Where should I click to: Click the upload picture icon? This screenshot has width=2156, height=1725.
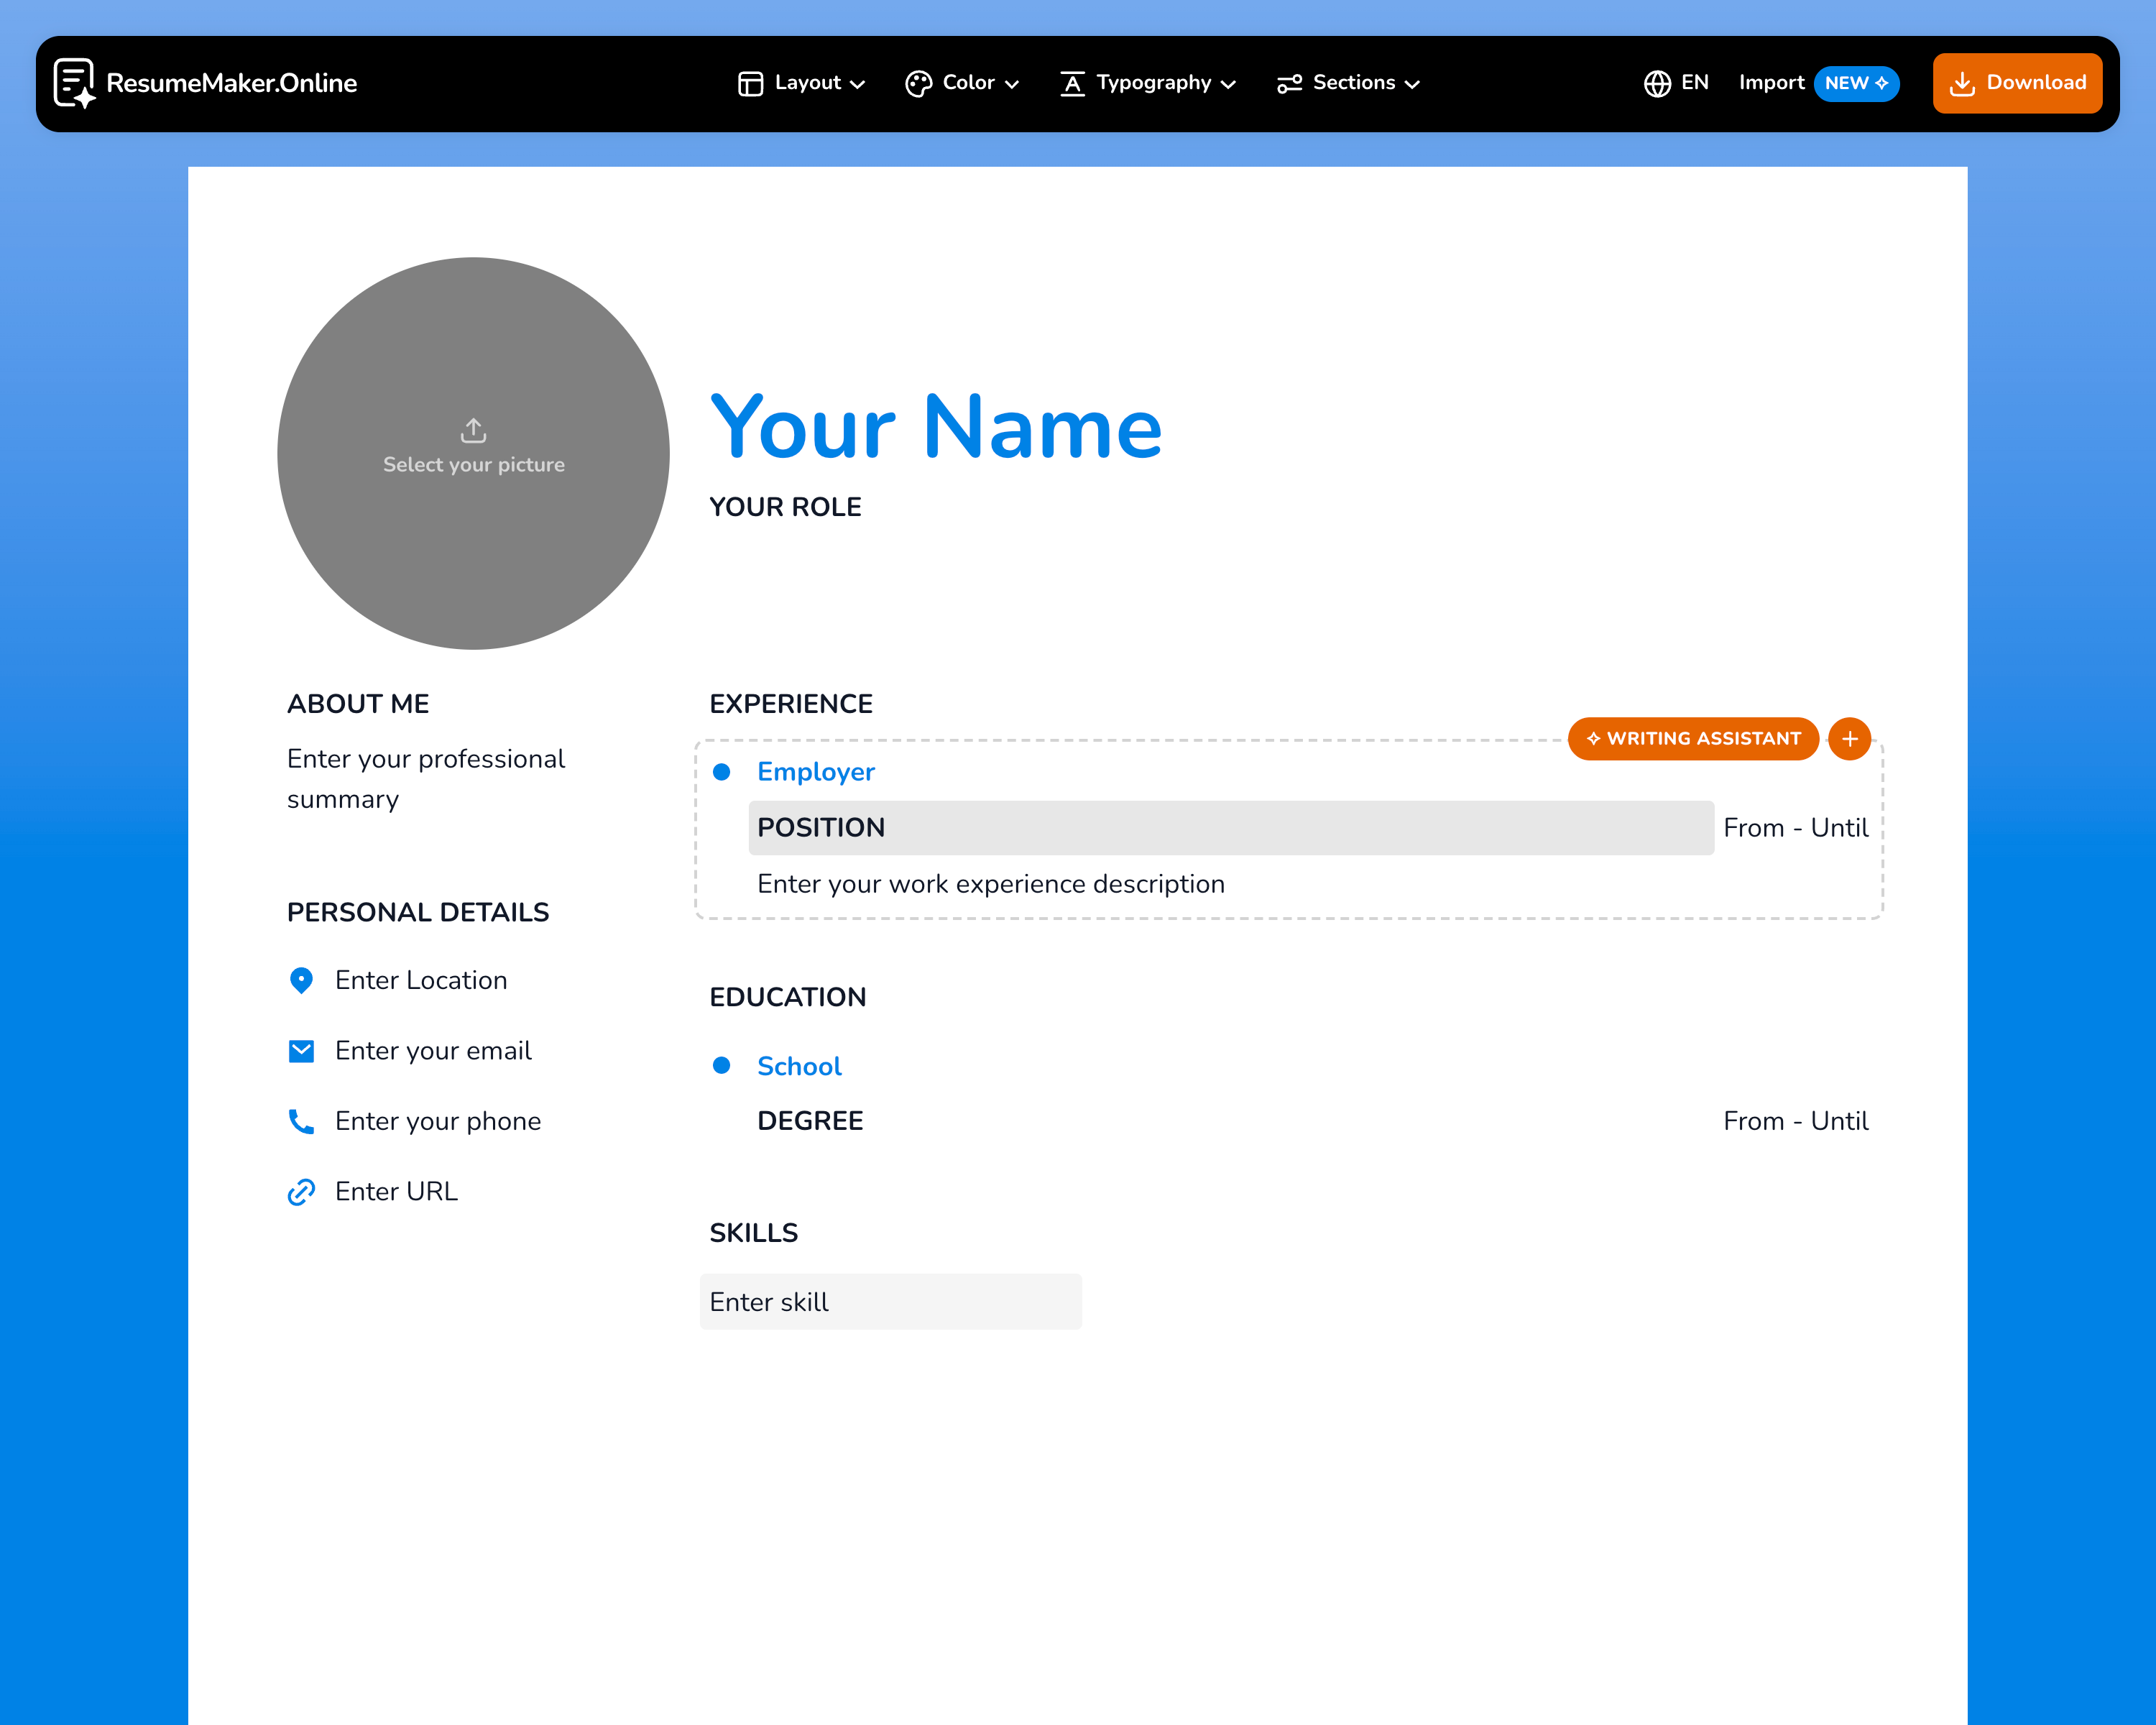pos(473,430)
